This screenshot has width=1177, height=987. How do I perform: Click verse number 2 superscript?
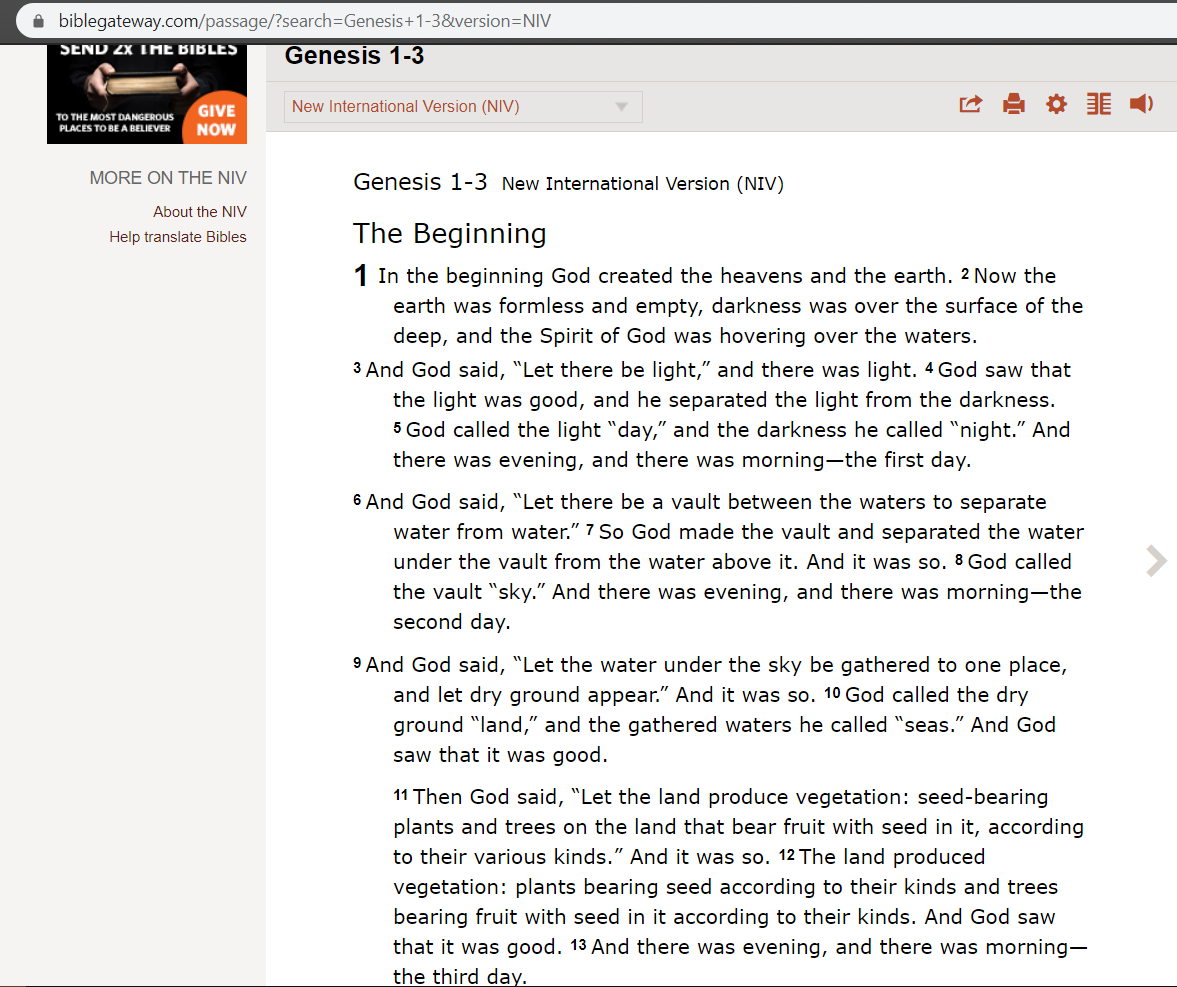(x=965, y=273)
